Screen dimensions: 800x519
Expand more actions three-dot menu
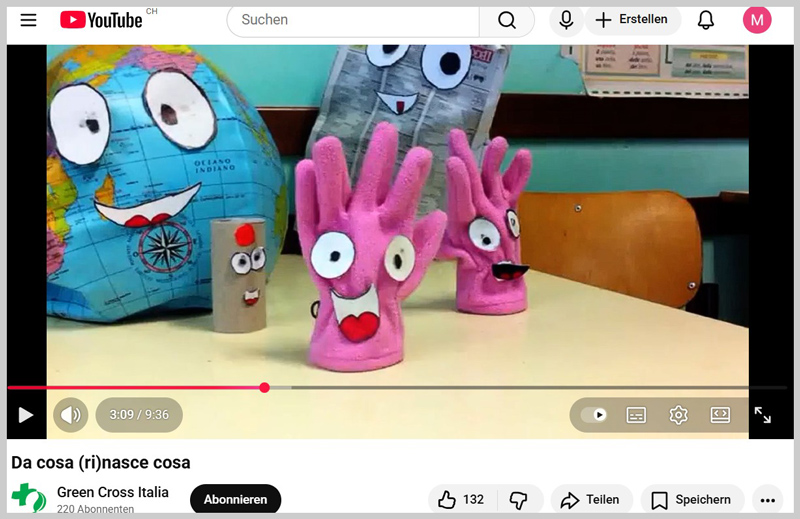coord(767,499)
